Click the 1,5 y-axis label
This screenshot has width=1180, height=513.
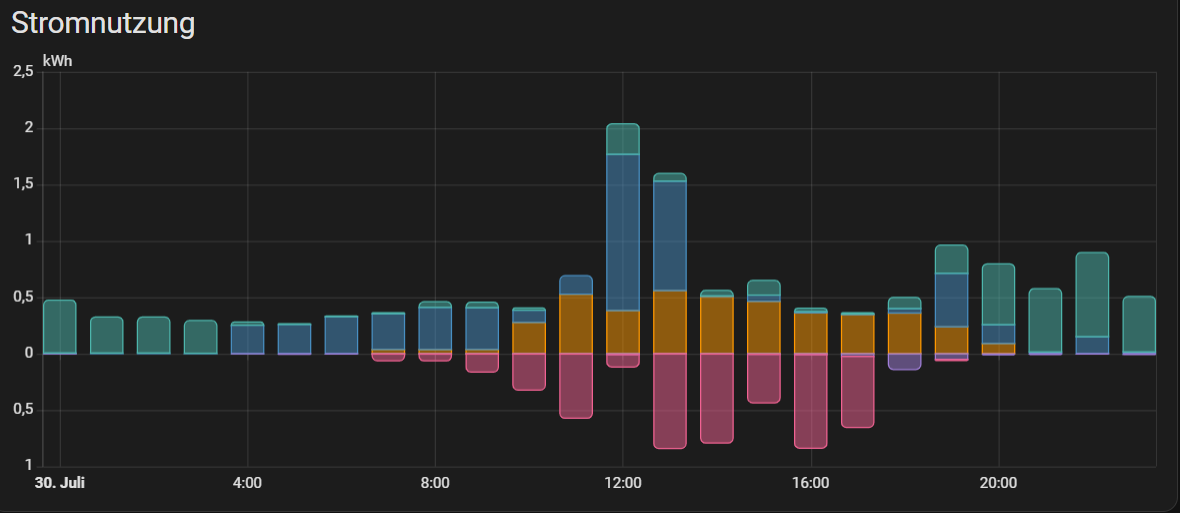click(x=23, y=185)
